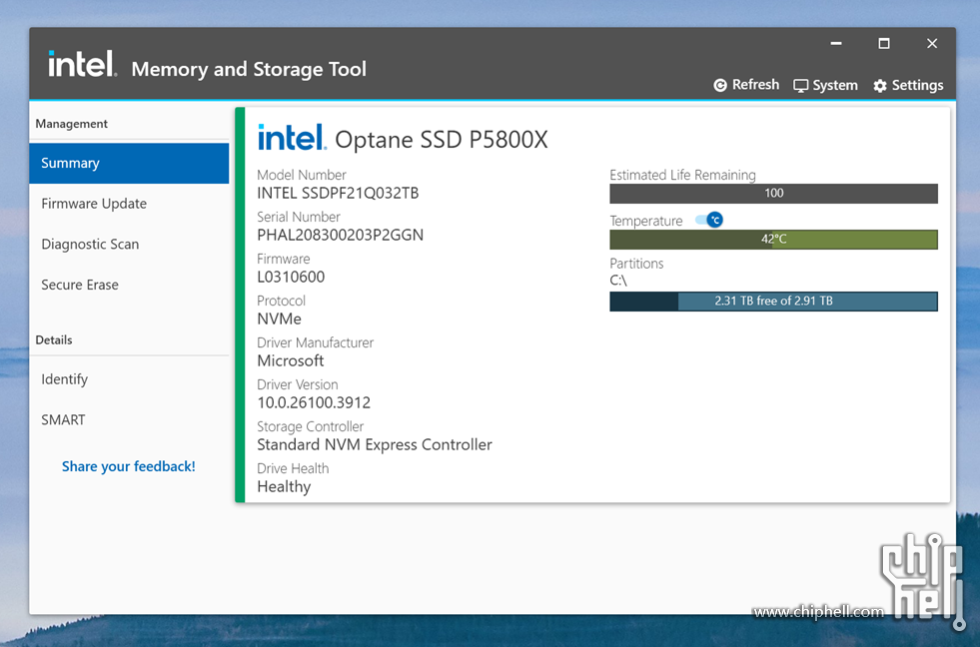Open the System view button
Viewport: 980px width, 647px height.
(835, 85)
